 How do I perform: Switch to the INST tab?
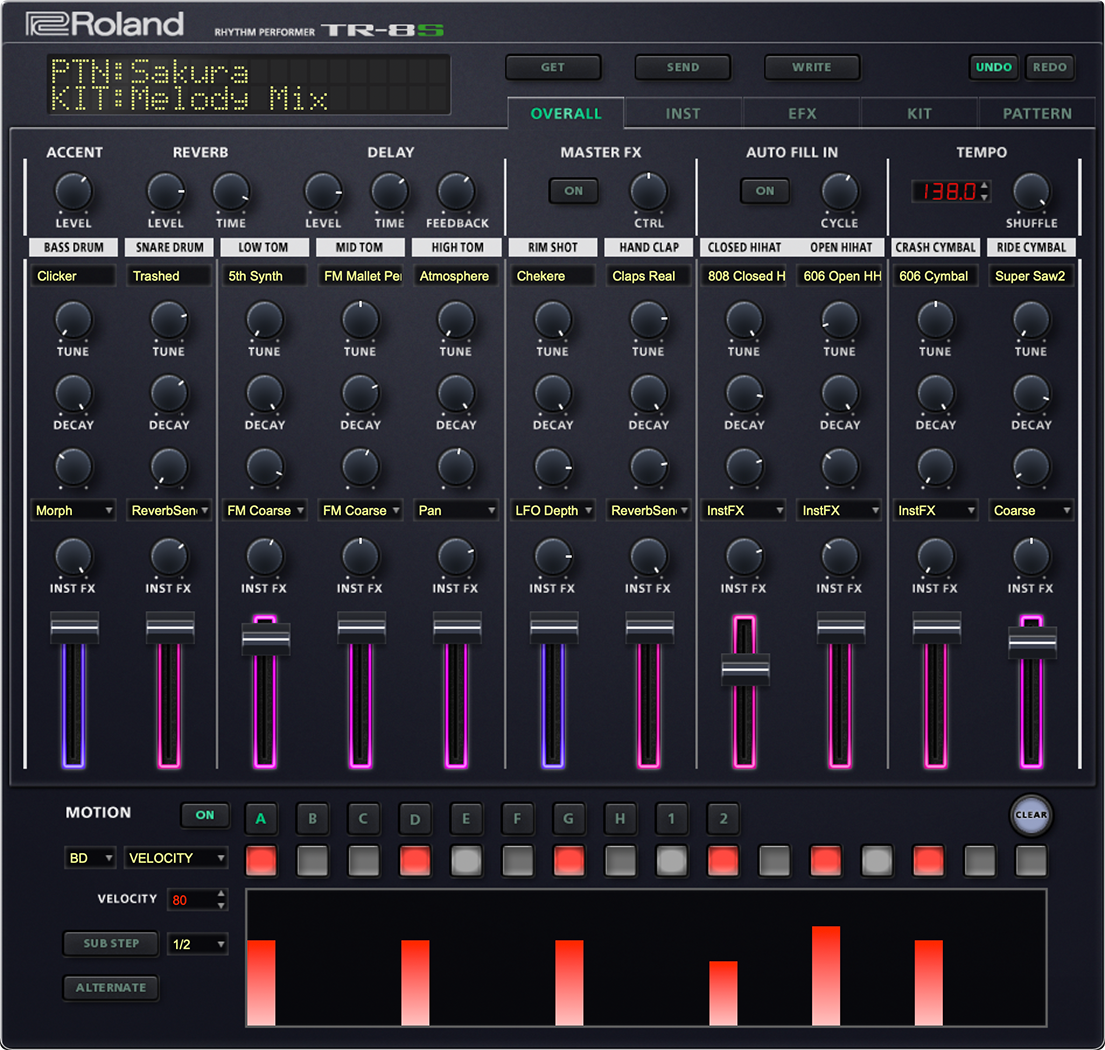tap(683, 113)
